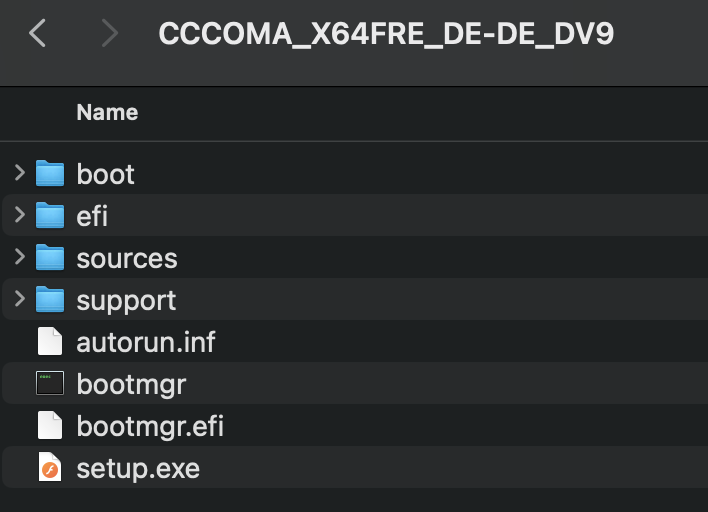Click the CCCOMA_X64FRE_DE-DE_DV9 window title
Image resolution: width=708 pixels, height=512 pixels.
[386, 34]
